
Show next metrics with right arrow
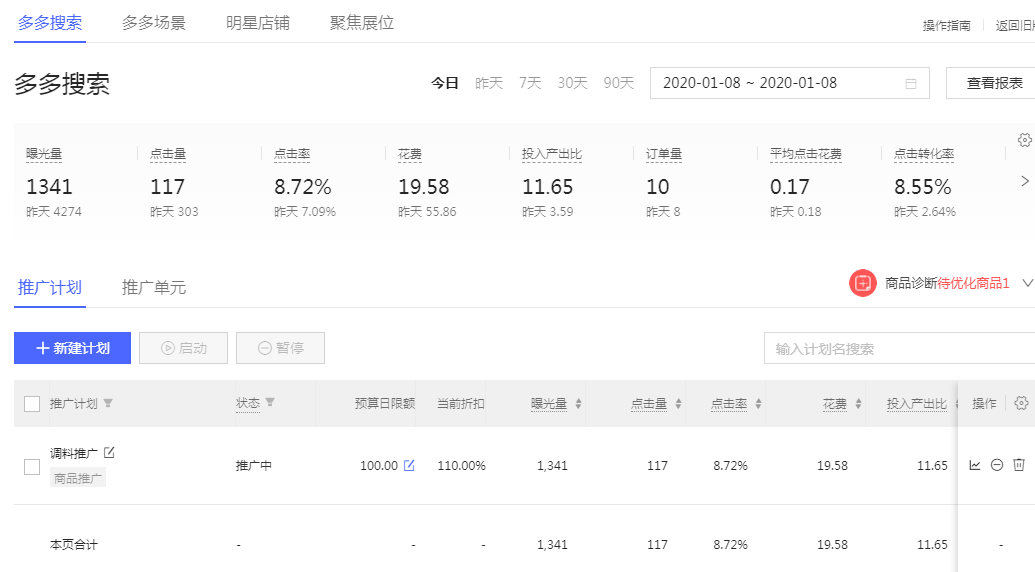click(1024, 181)
